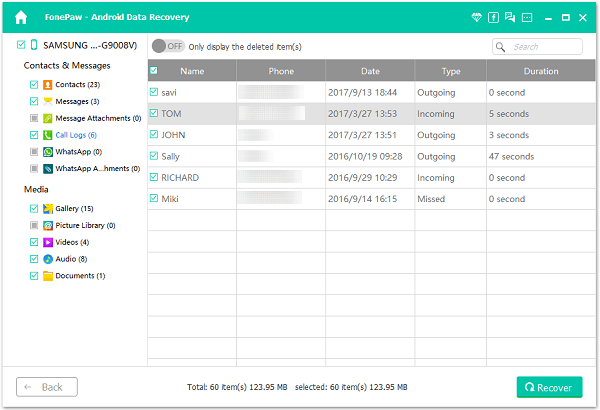600x410 pixels.
Task: Uncheck the SAMSUNG device checkbox
Action: pos(21,45)
